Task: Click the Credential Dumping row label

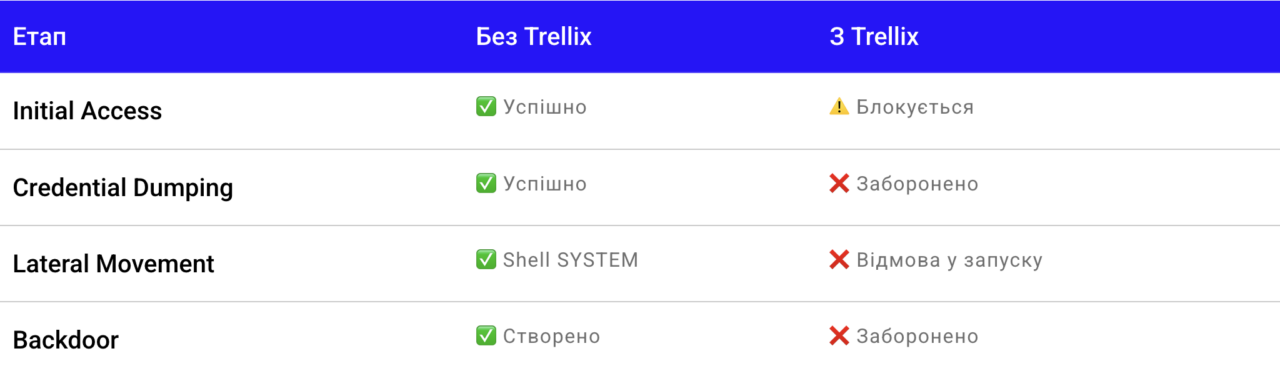Action: coord(123,188)
